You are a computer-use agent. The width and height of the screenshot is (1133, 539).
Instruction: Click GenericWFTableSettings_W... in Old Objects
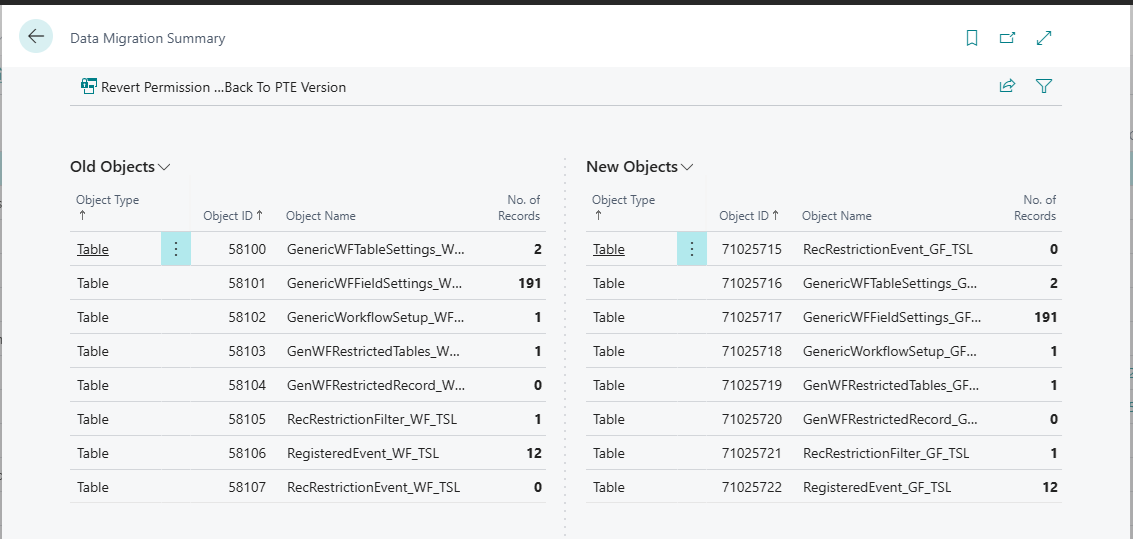point(376,249)
